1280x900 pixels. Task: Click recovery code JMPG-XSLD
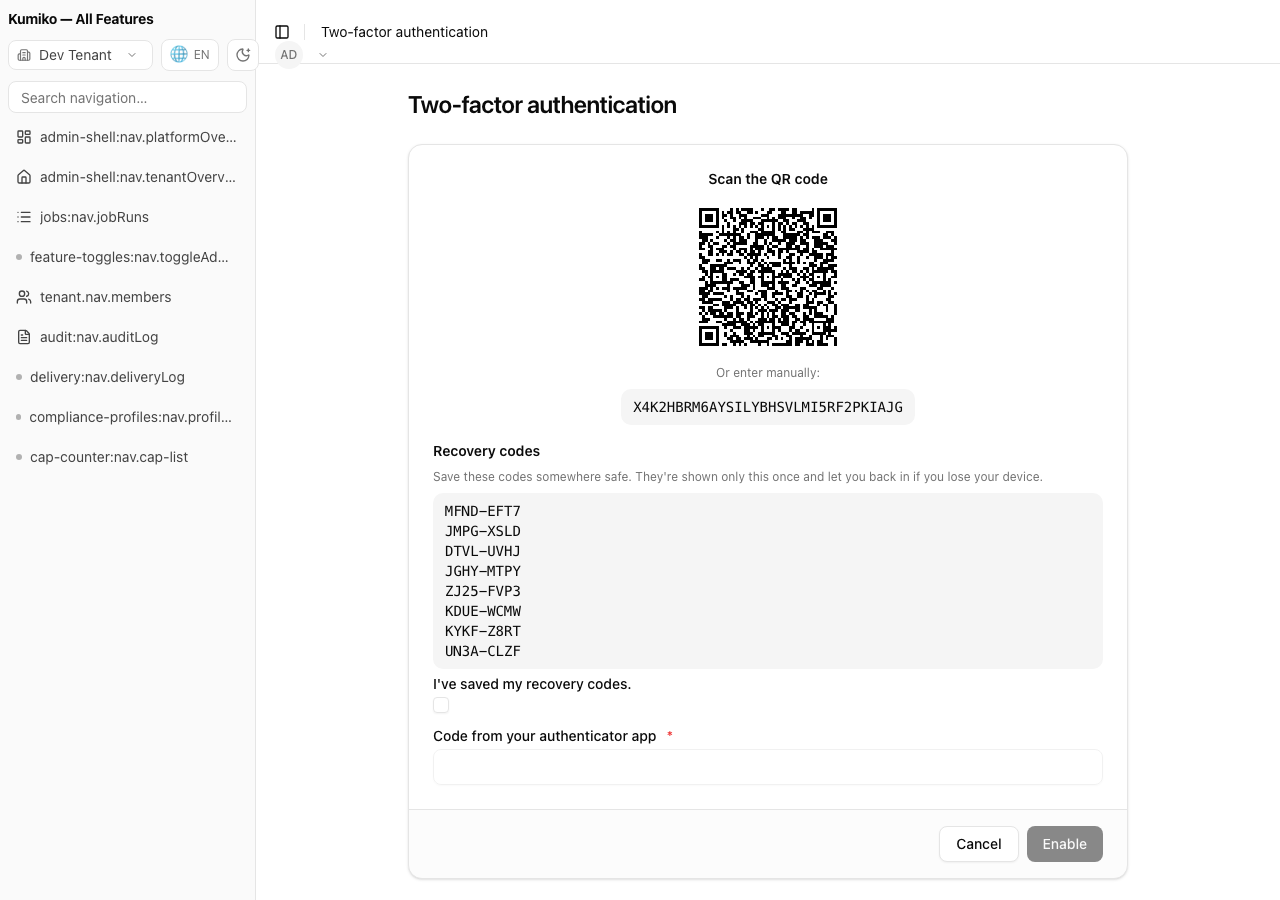pos(483,531)
